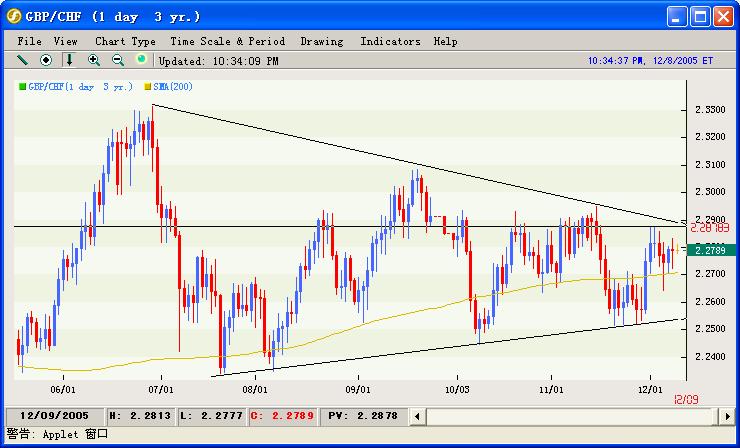The width and height of the screenshot is (740, 448).
Task: Click the green 2.2789 price marker
Action: pyautogui.click(x=711, y=250)
